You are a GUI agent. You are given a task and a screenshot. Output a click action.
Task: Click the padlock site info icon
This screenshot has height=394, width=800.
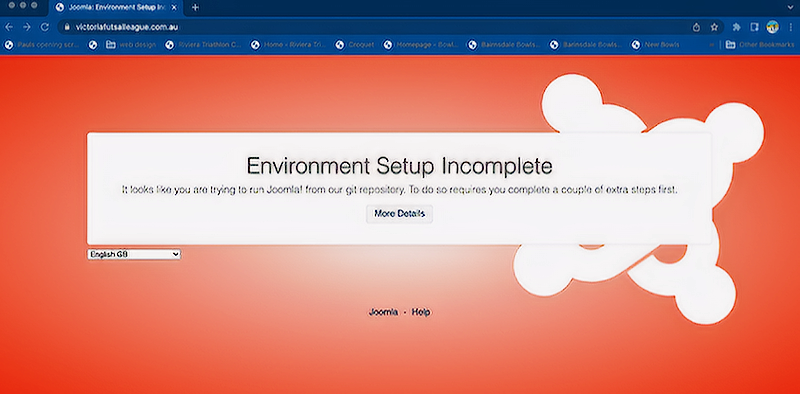pyautogui.click(x=66, y=27)
